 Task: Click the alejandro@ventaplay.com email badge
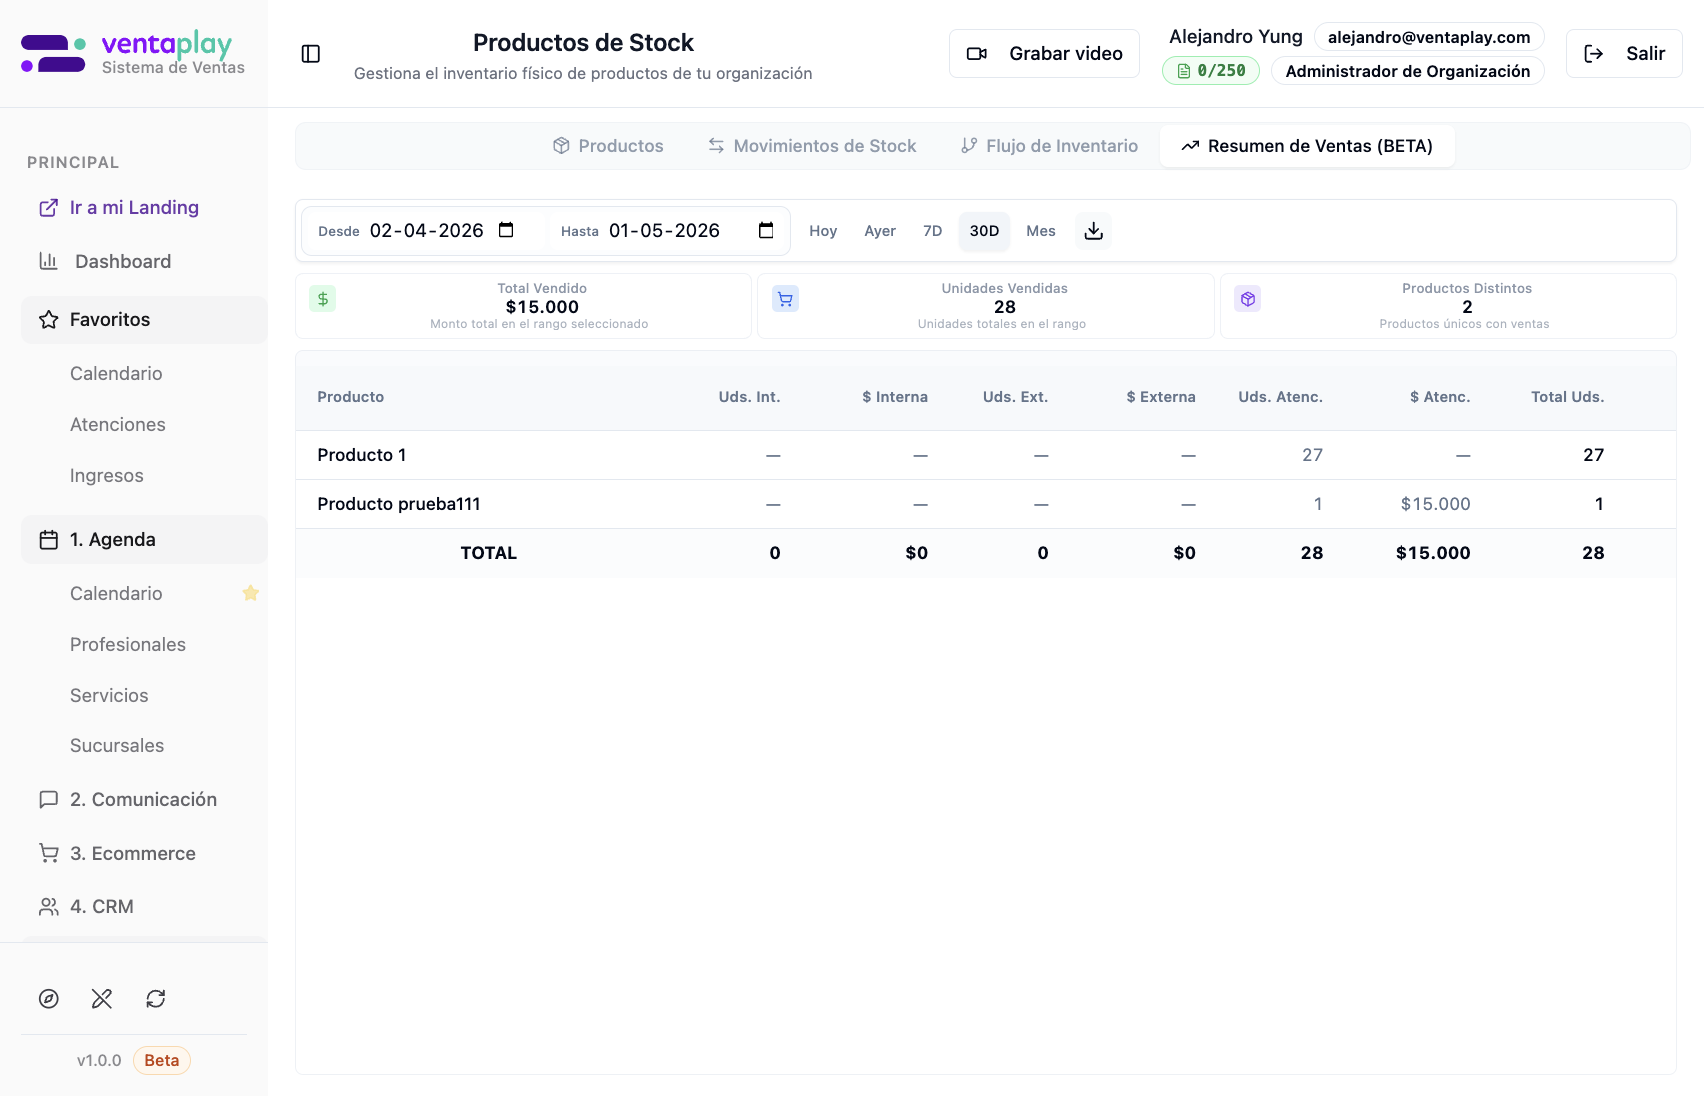click(x=1429, y=37)
